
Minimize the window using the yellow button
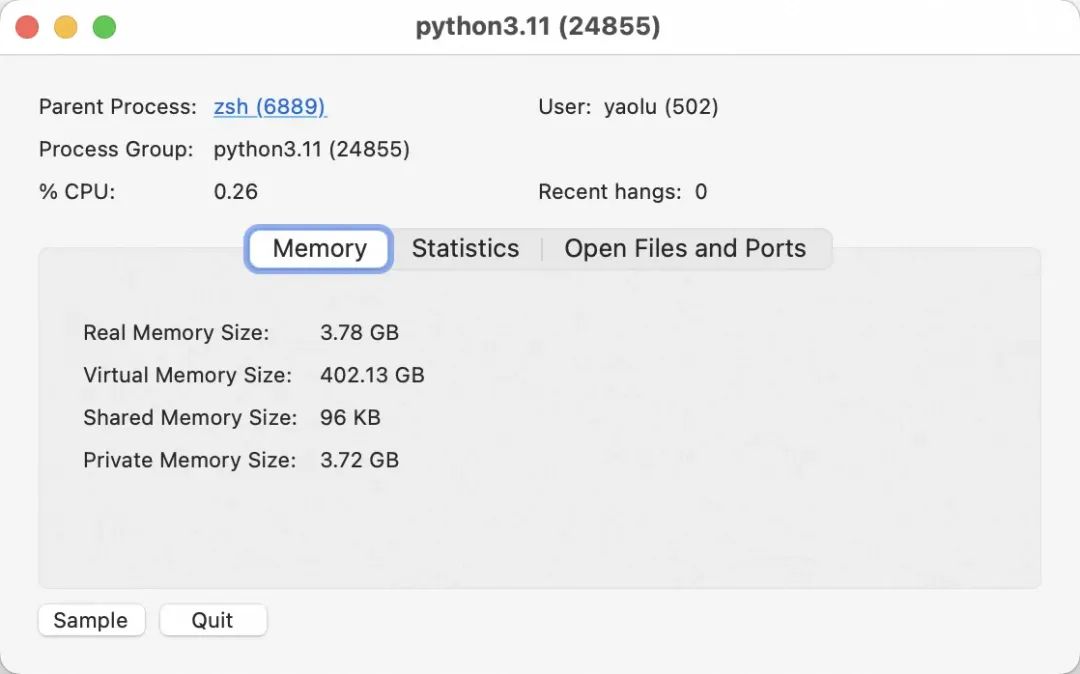coord(66,27)
